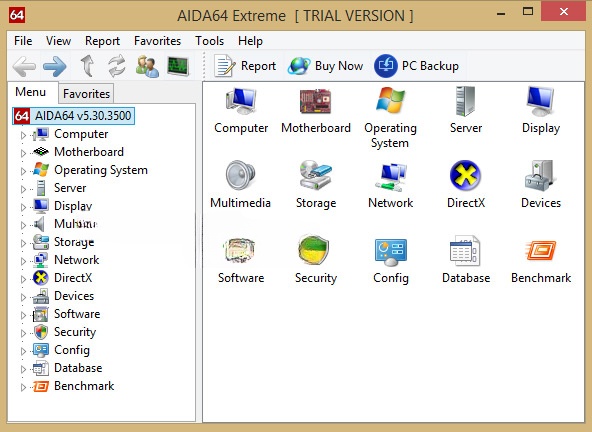This screenshot has height=432, width=592.
Task: Open the Motherboard icon in right pane
Action: (315, 101)
